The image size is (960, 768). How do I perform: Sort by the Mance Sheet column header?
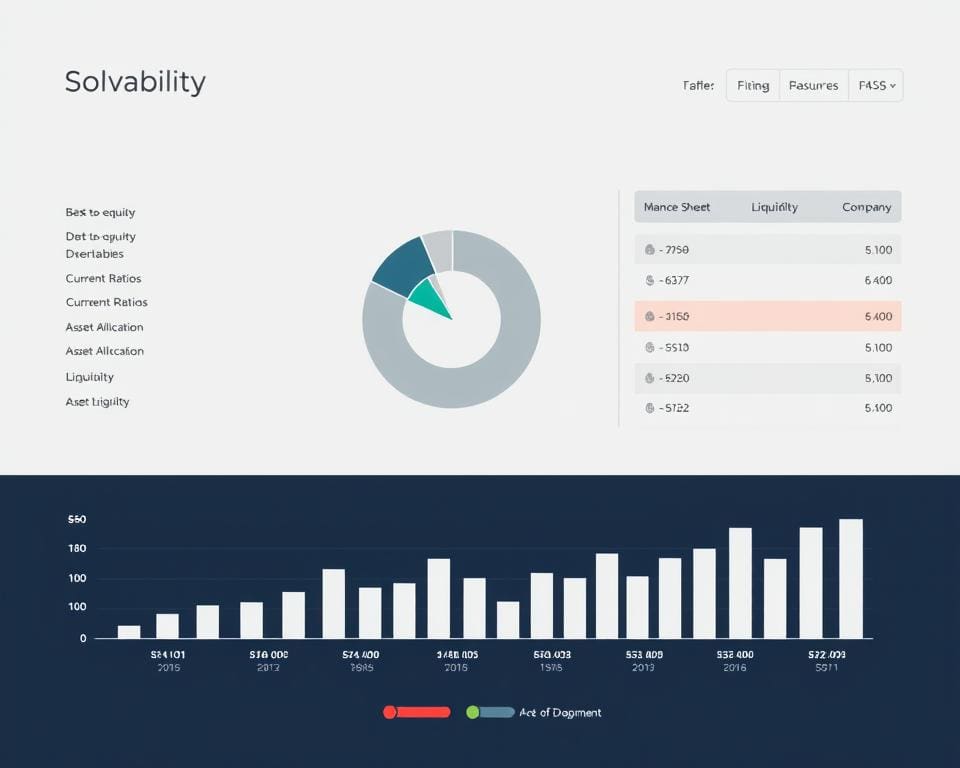click(677, 207)
